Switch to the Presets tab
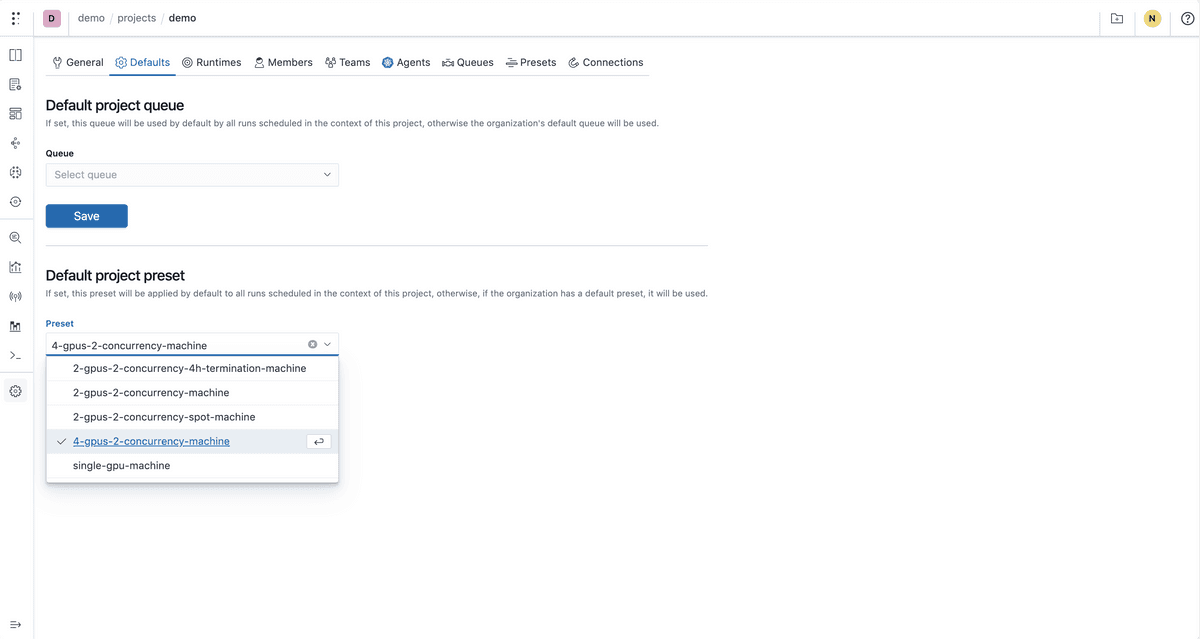The width and height of the screenshot is (1200, 639). click(531, 62)
